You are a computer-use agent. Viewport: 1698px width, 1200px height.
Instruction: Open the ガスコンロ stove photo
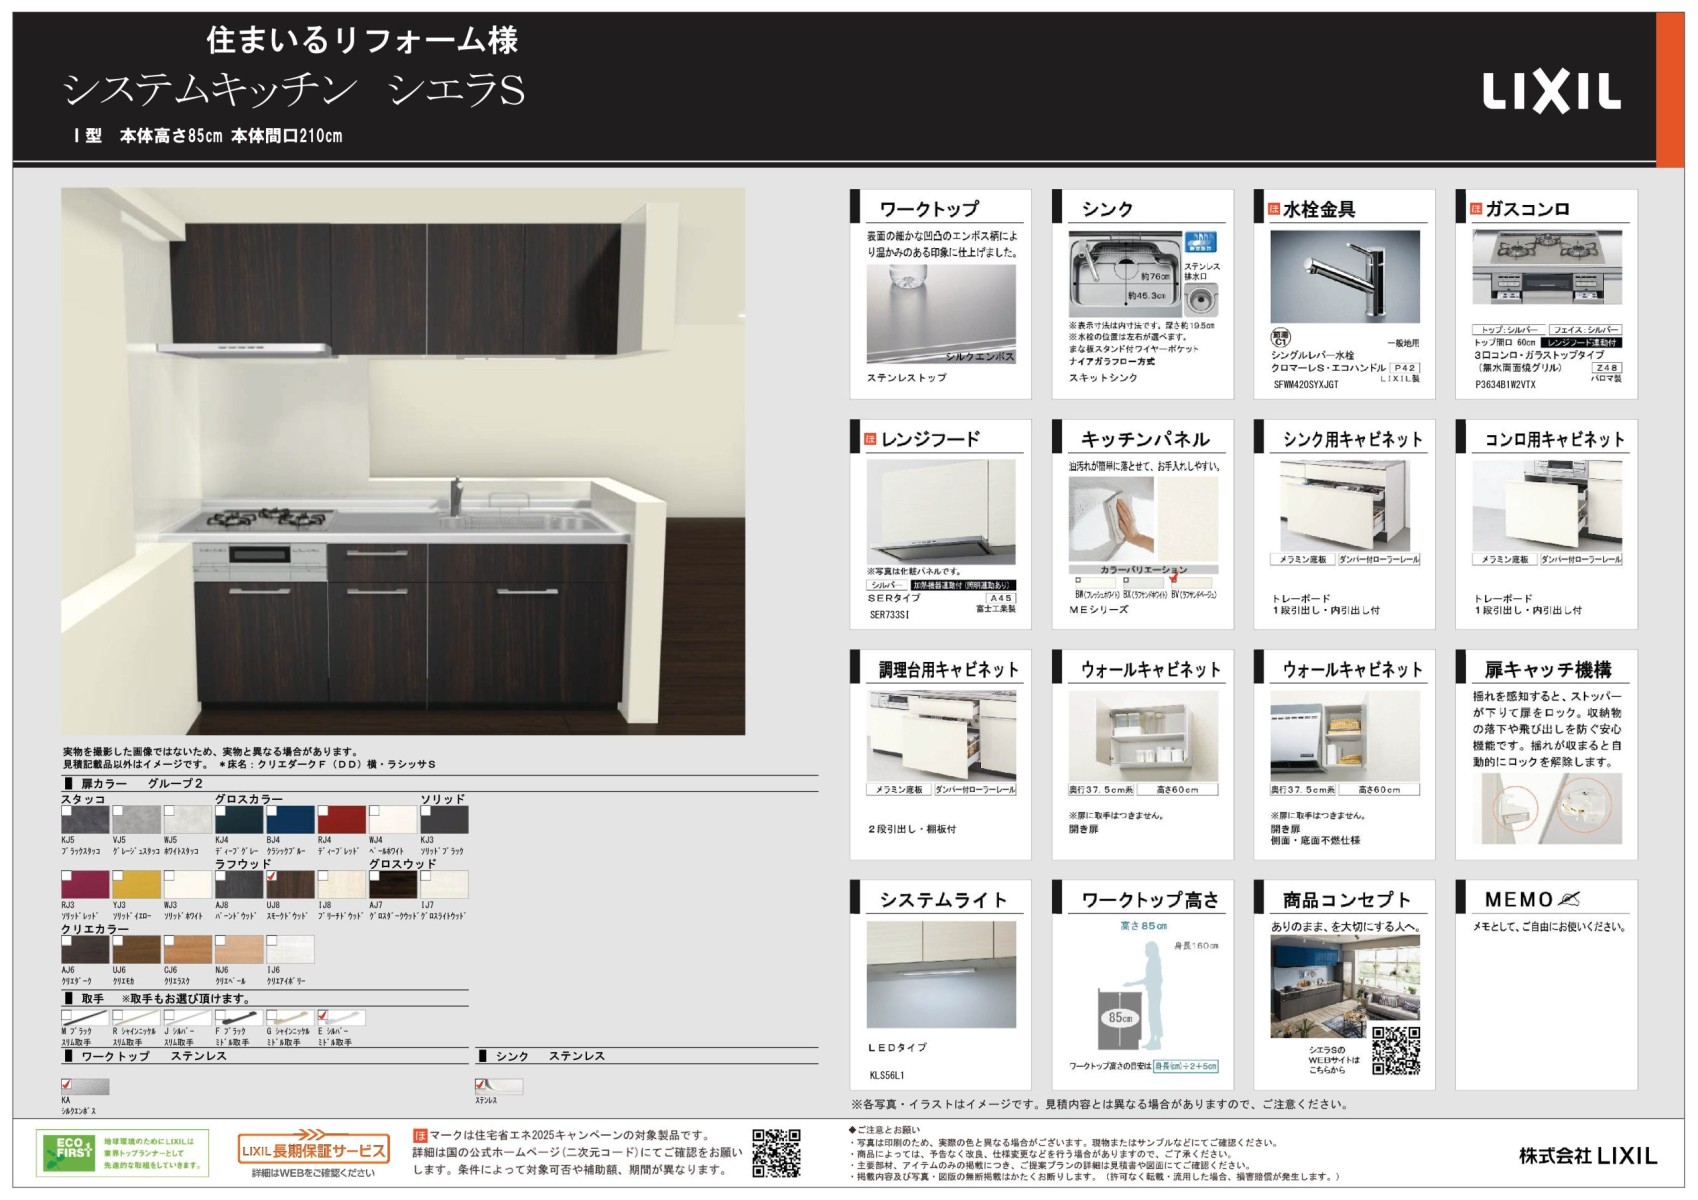coord(1547,266)
